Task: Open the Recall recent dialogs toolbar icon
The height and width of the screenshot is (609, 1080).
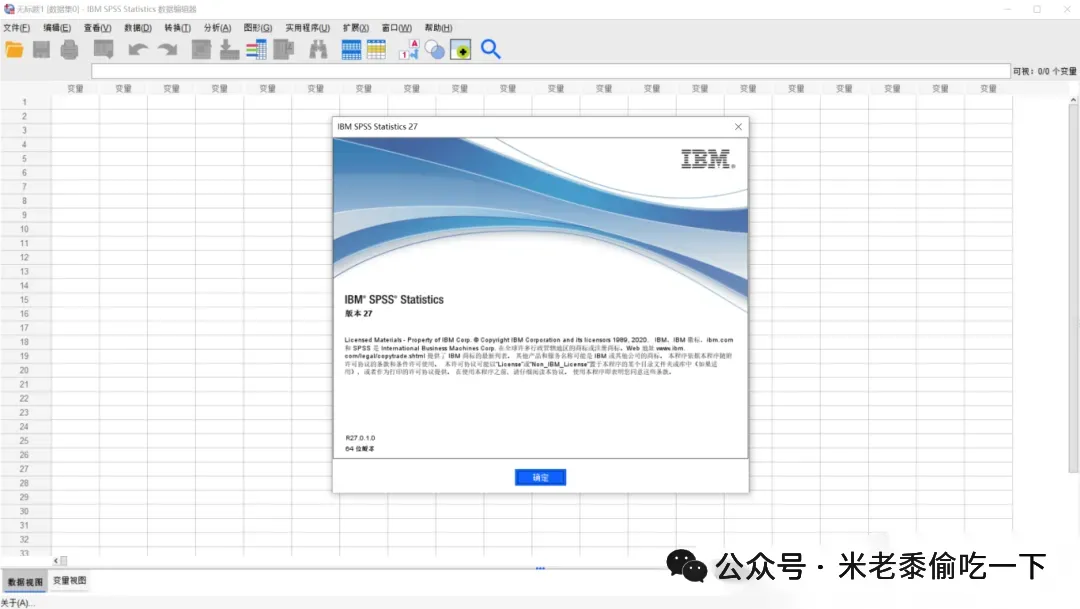Action: click(x=103, y=50)
